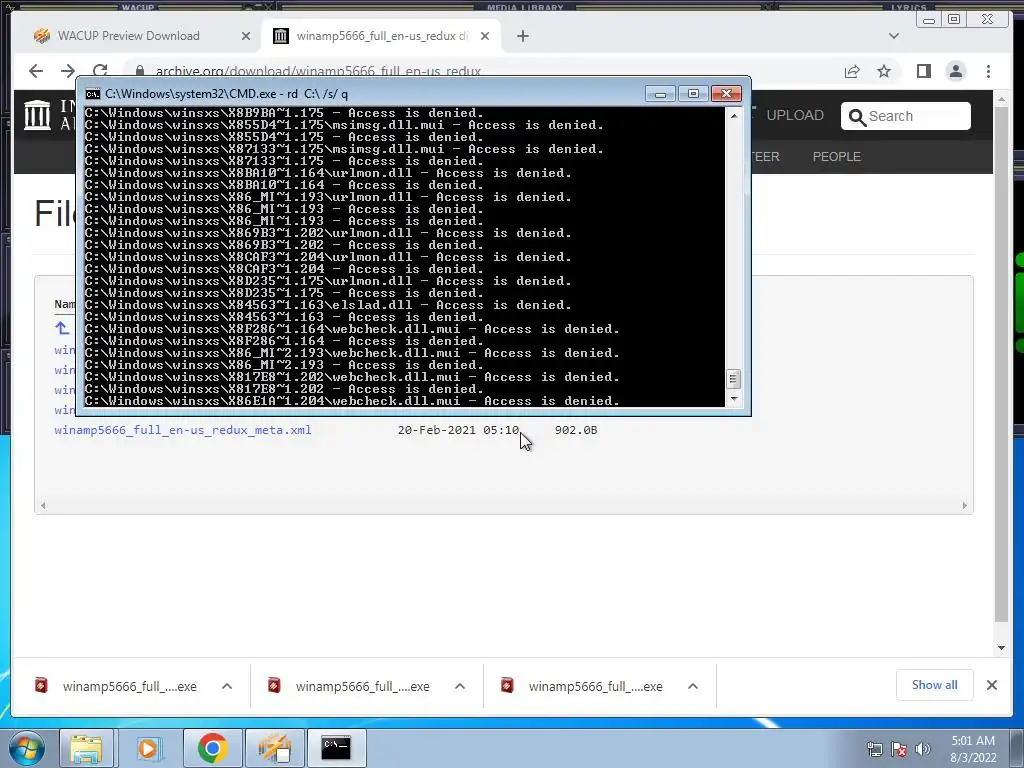Click the UPLOAD link on archive.org
This screenshot has height=768, width=1024.
(795, 116)
